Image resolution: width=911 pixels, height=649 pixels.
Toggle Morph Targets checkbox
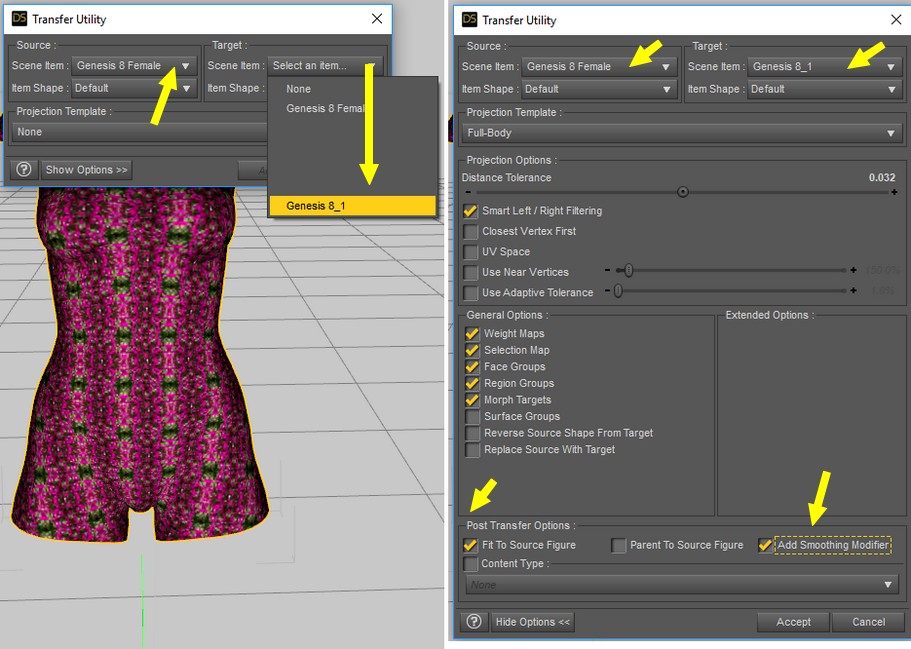472,400
